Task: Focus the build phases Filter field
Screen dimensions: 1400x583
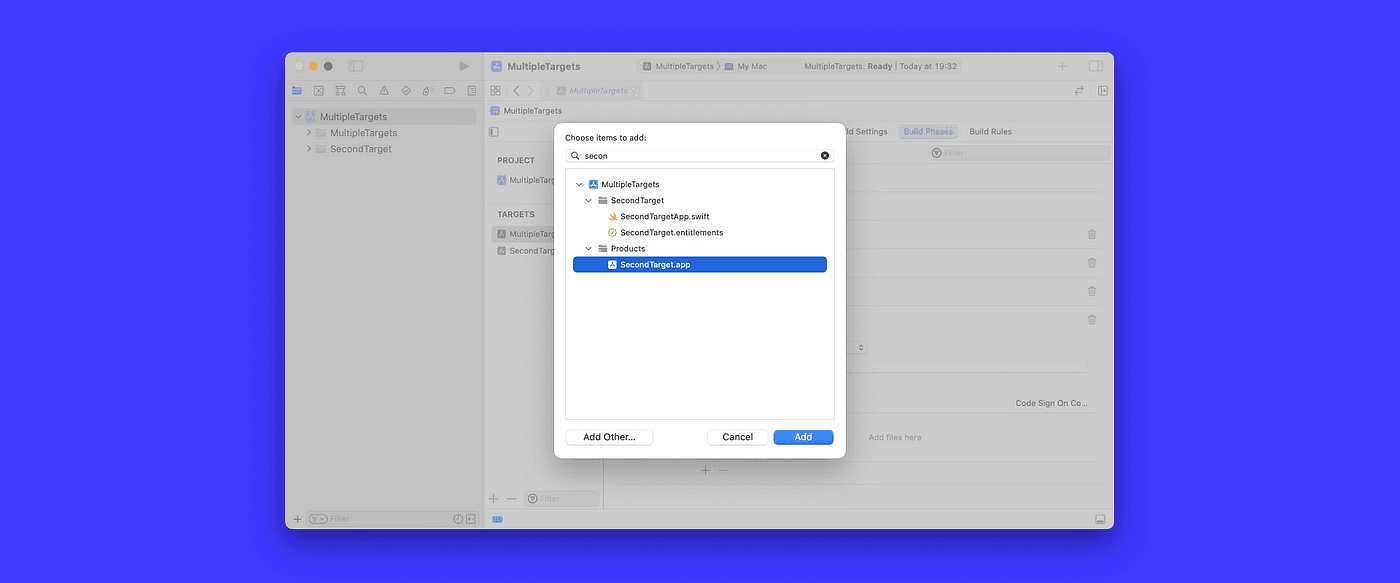Action: point(1018,153)
